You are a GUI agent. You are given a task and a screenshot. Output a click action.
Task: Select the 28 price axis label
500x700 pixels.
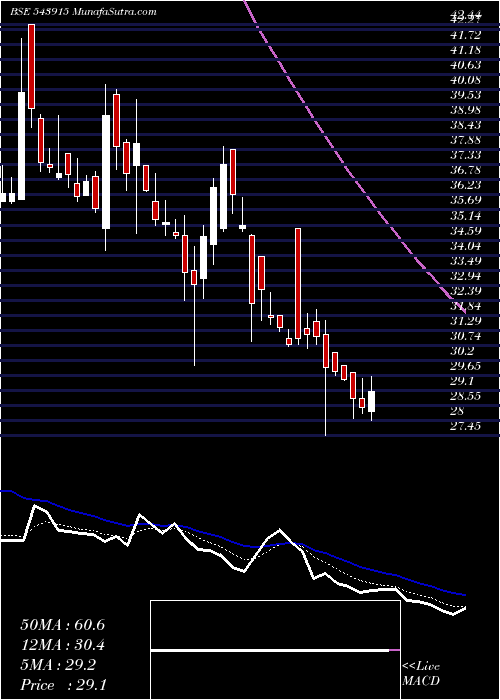click(x=458, y=412)
